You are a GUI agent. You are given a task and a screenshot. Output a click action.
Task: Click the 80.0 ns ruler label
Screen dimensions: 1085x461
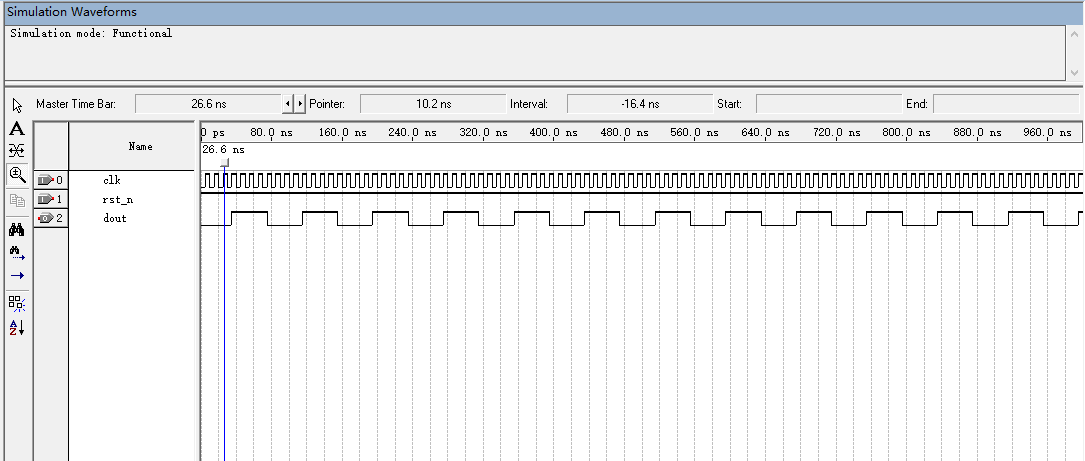272,132
